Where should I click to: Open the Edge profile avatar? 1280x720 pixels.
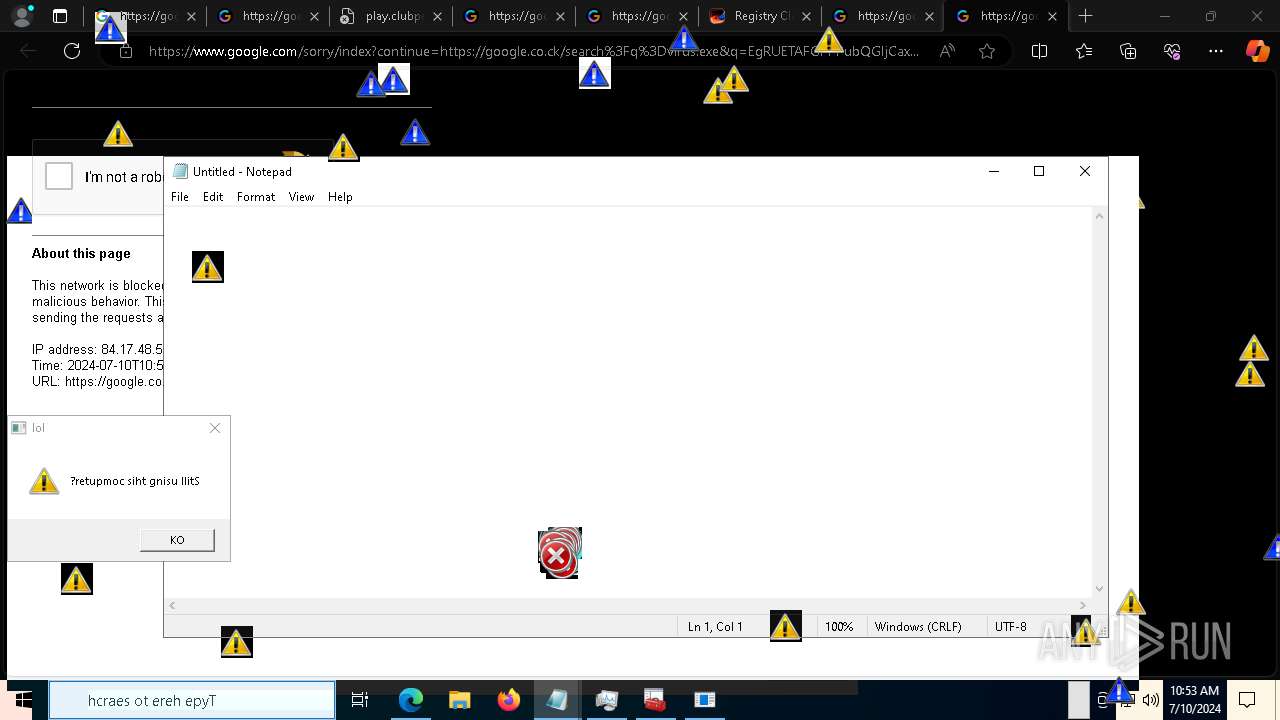coord(22,16)
